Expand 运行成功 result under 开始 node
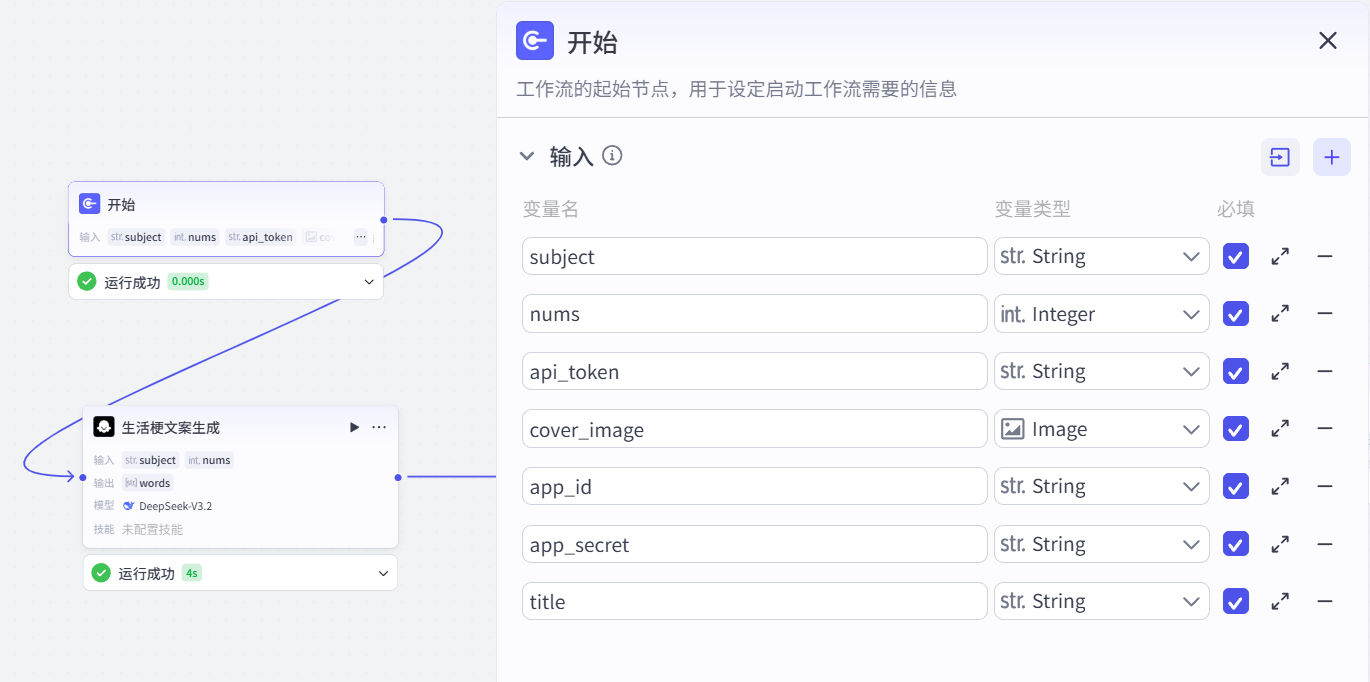 [369, 282]
